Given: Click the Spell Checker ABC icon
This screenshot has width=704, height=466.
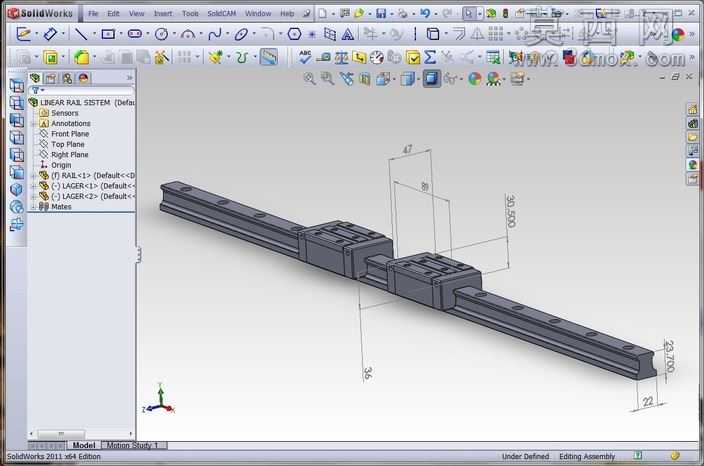Looking at the screenshot, I should click(x=305, y=57).
